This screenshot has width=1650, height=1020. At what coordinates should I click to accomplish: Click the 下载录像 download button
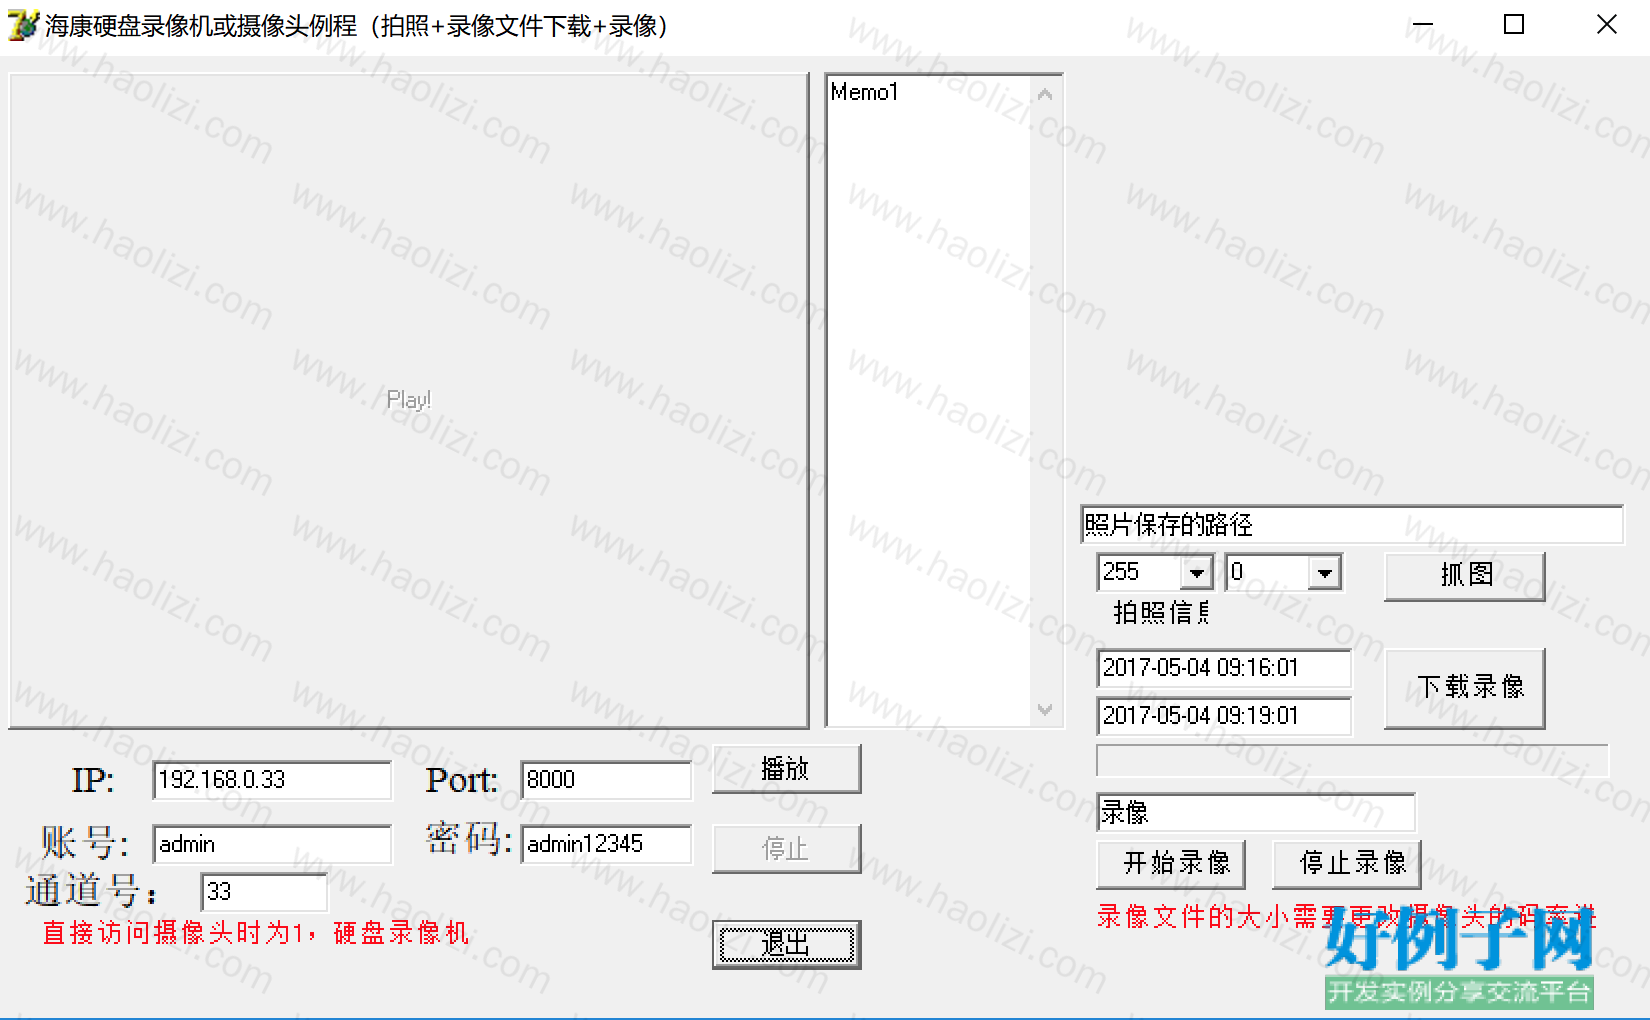click(1464, 688)
